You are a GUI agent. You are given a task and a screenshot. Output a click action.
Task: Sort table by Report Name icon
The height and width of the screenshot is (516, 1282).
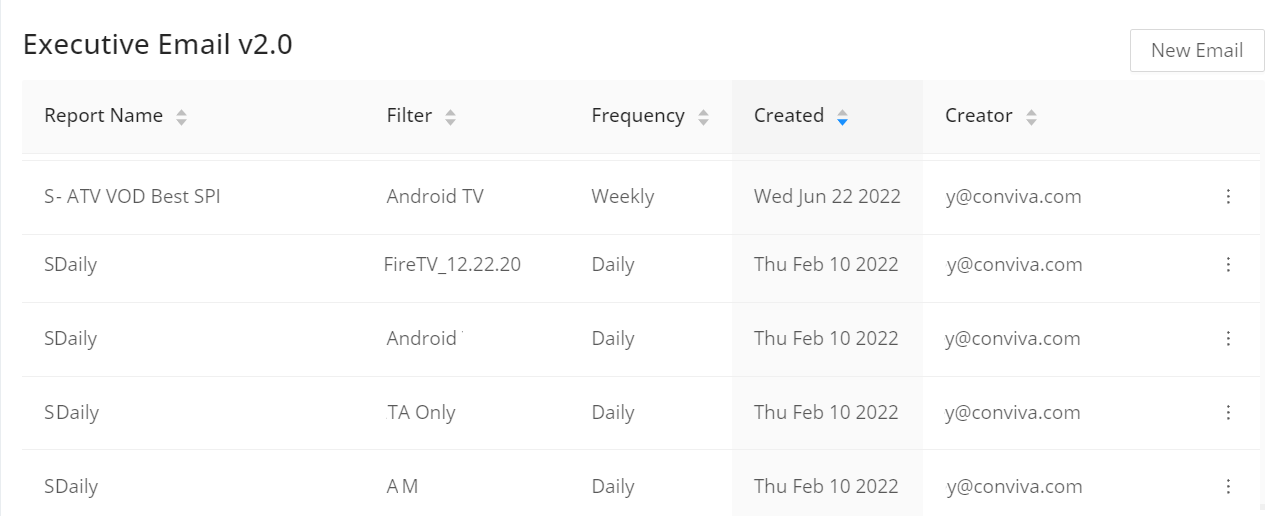point(181,117)
